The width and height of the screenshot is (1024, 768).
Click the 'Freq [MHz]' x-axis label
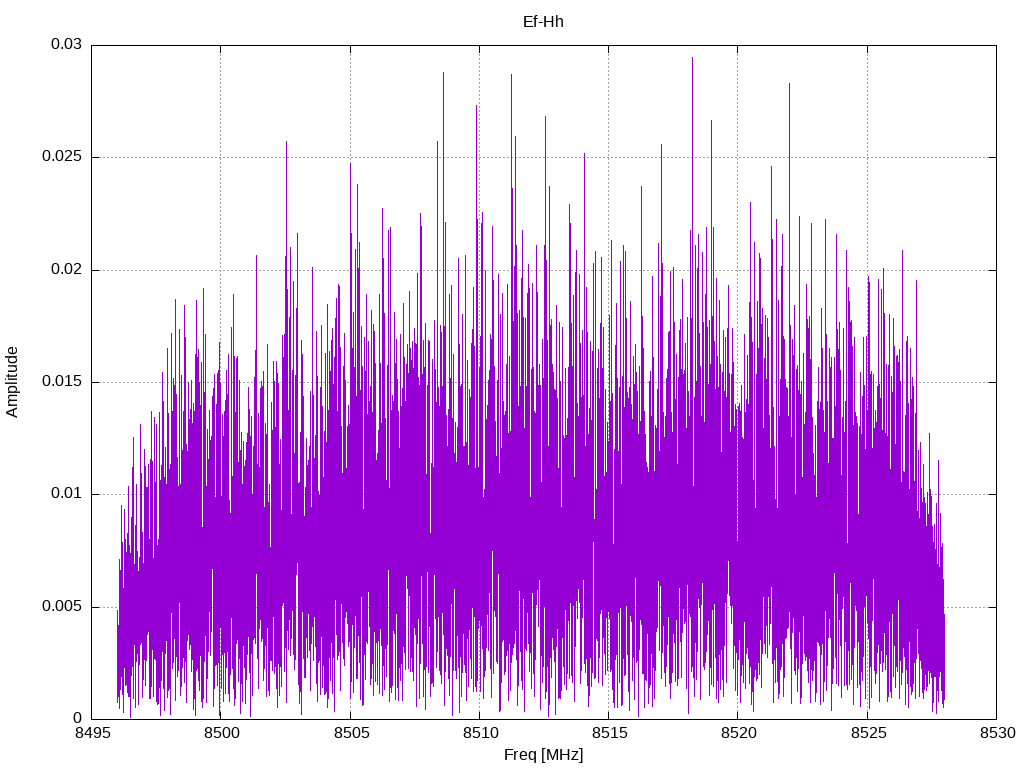pyautogui.click(x=543, y=755)
